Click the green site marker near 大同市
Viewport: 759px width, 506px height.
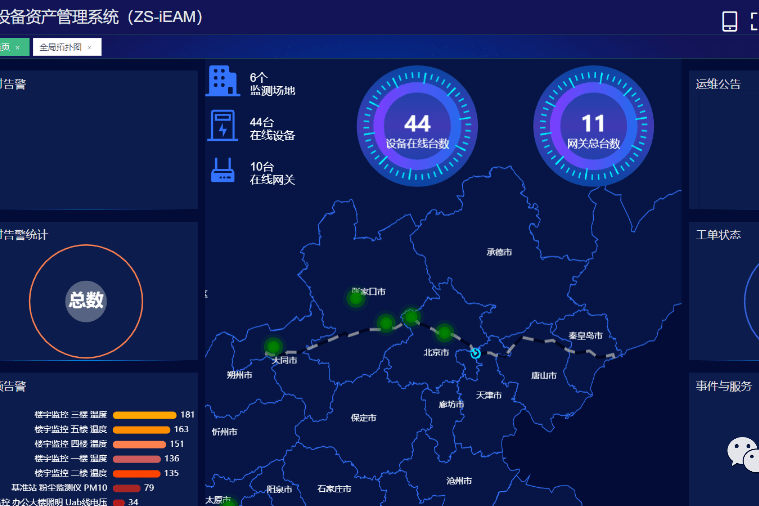click(273, 346)
